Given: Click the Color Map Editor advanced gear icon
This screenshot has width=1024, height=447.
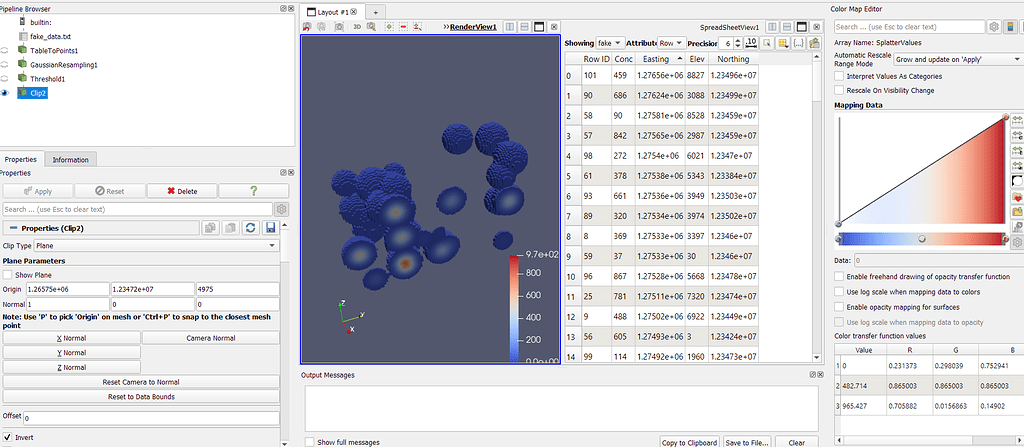Looking at the screenshot, I should [x=994, y=27].
